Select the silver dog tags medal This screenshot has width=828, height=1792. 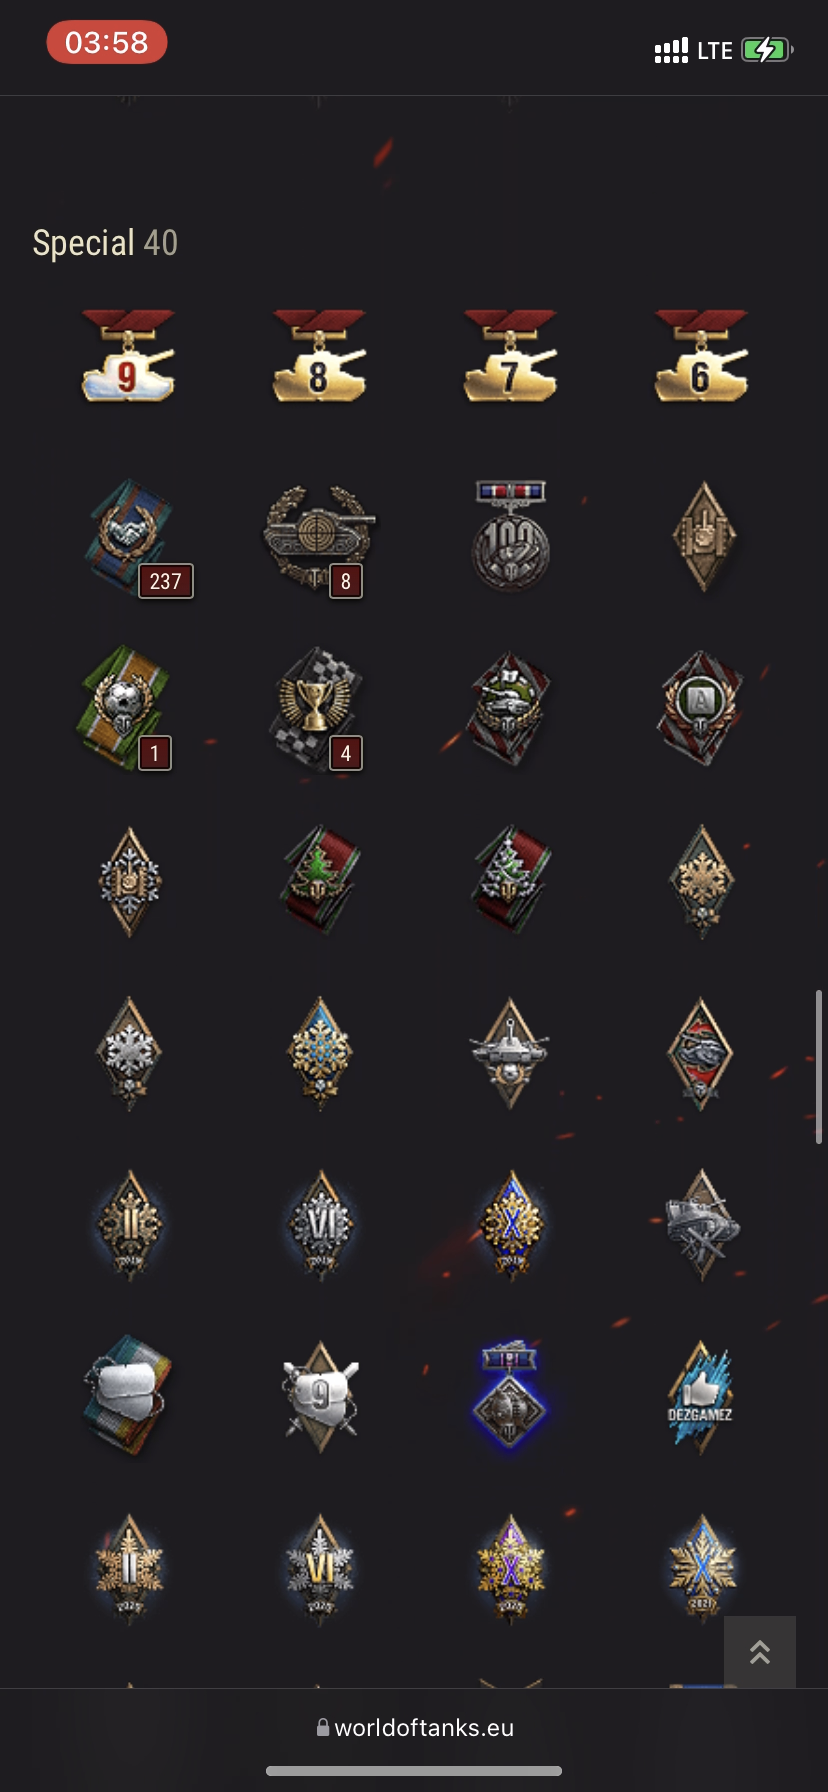[128, 1394]
